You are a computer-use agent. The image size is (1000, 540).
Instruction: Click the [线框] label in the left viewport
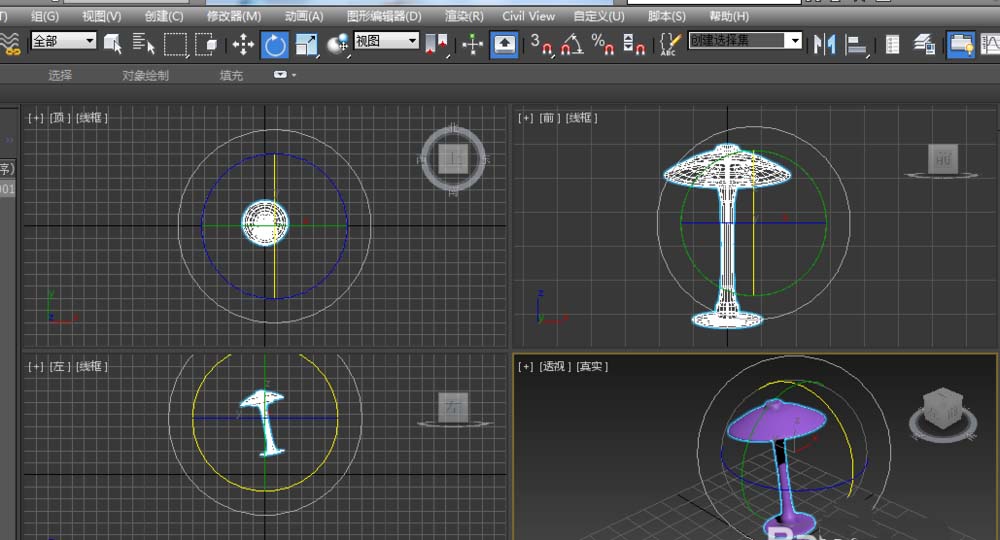tap(92, 367)
